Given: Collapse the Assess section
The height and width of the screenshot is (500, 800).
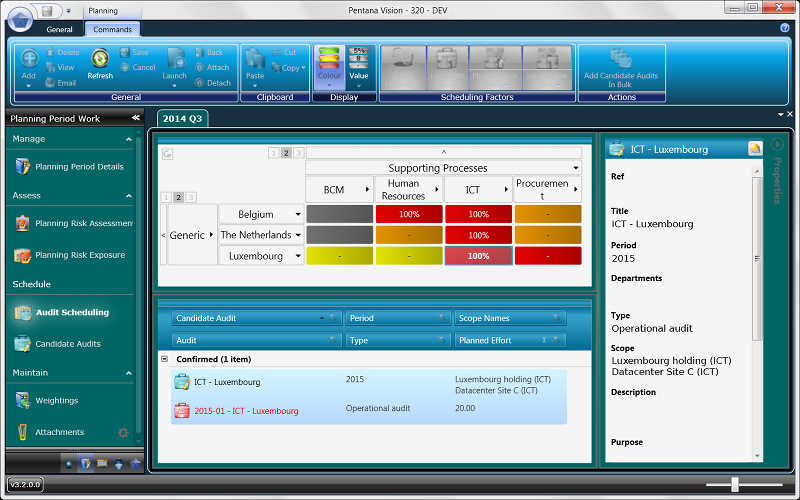Looking at the screenshot, I should [129, 196].
